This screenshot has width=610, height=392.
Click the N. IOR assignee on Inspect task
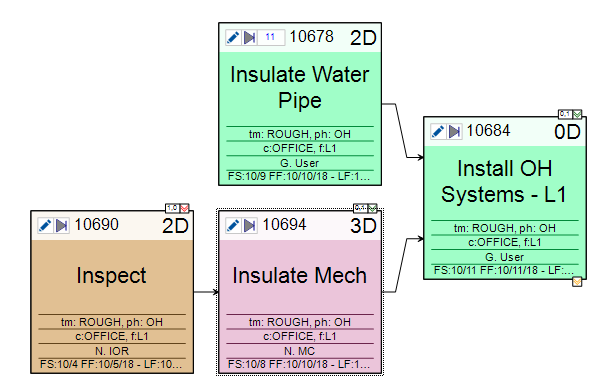point(112,351)
